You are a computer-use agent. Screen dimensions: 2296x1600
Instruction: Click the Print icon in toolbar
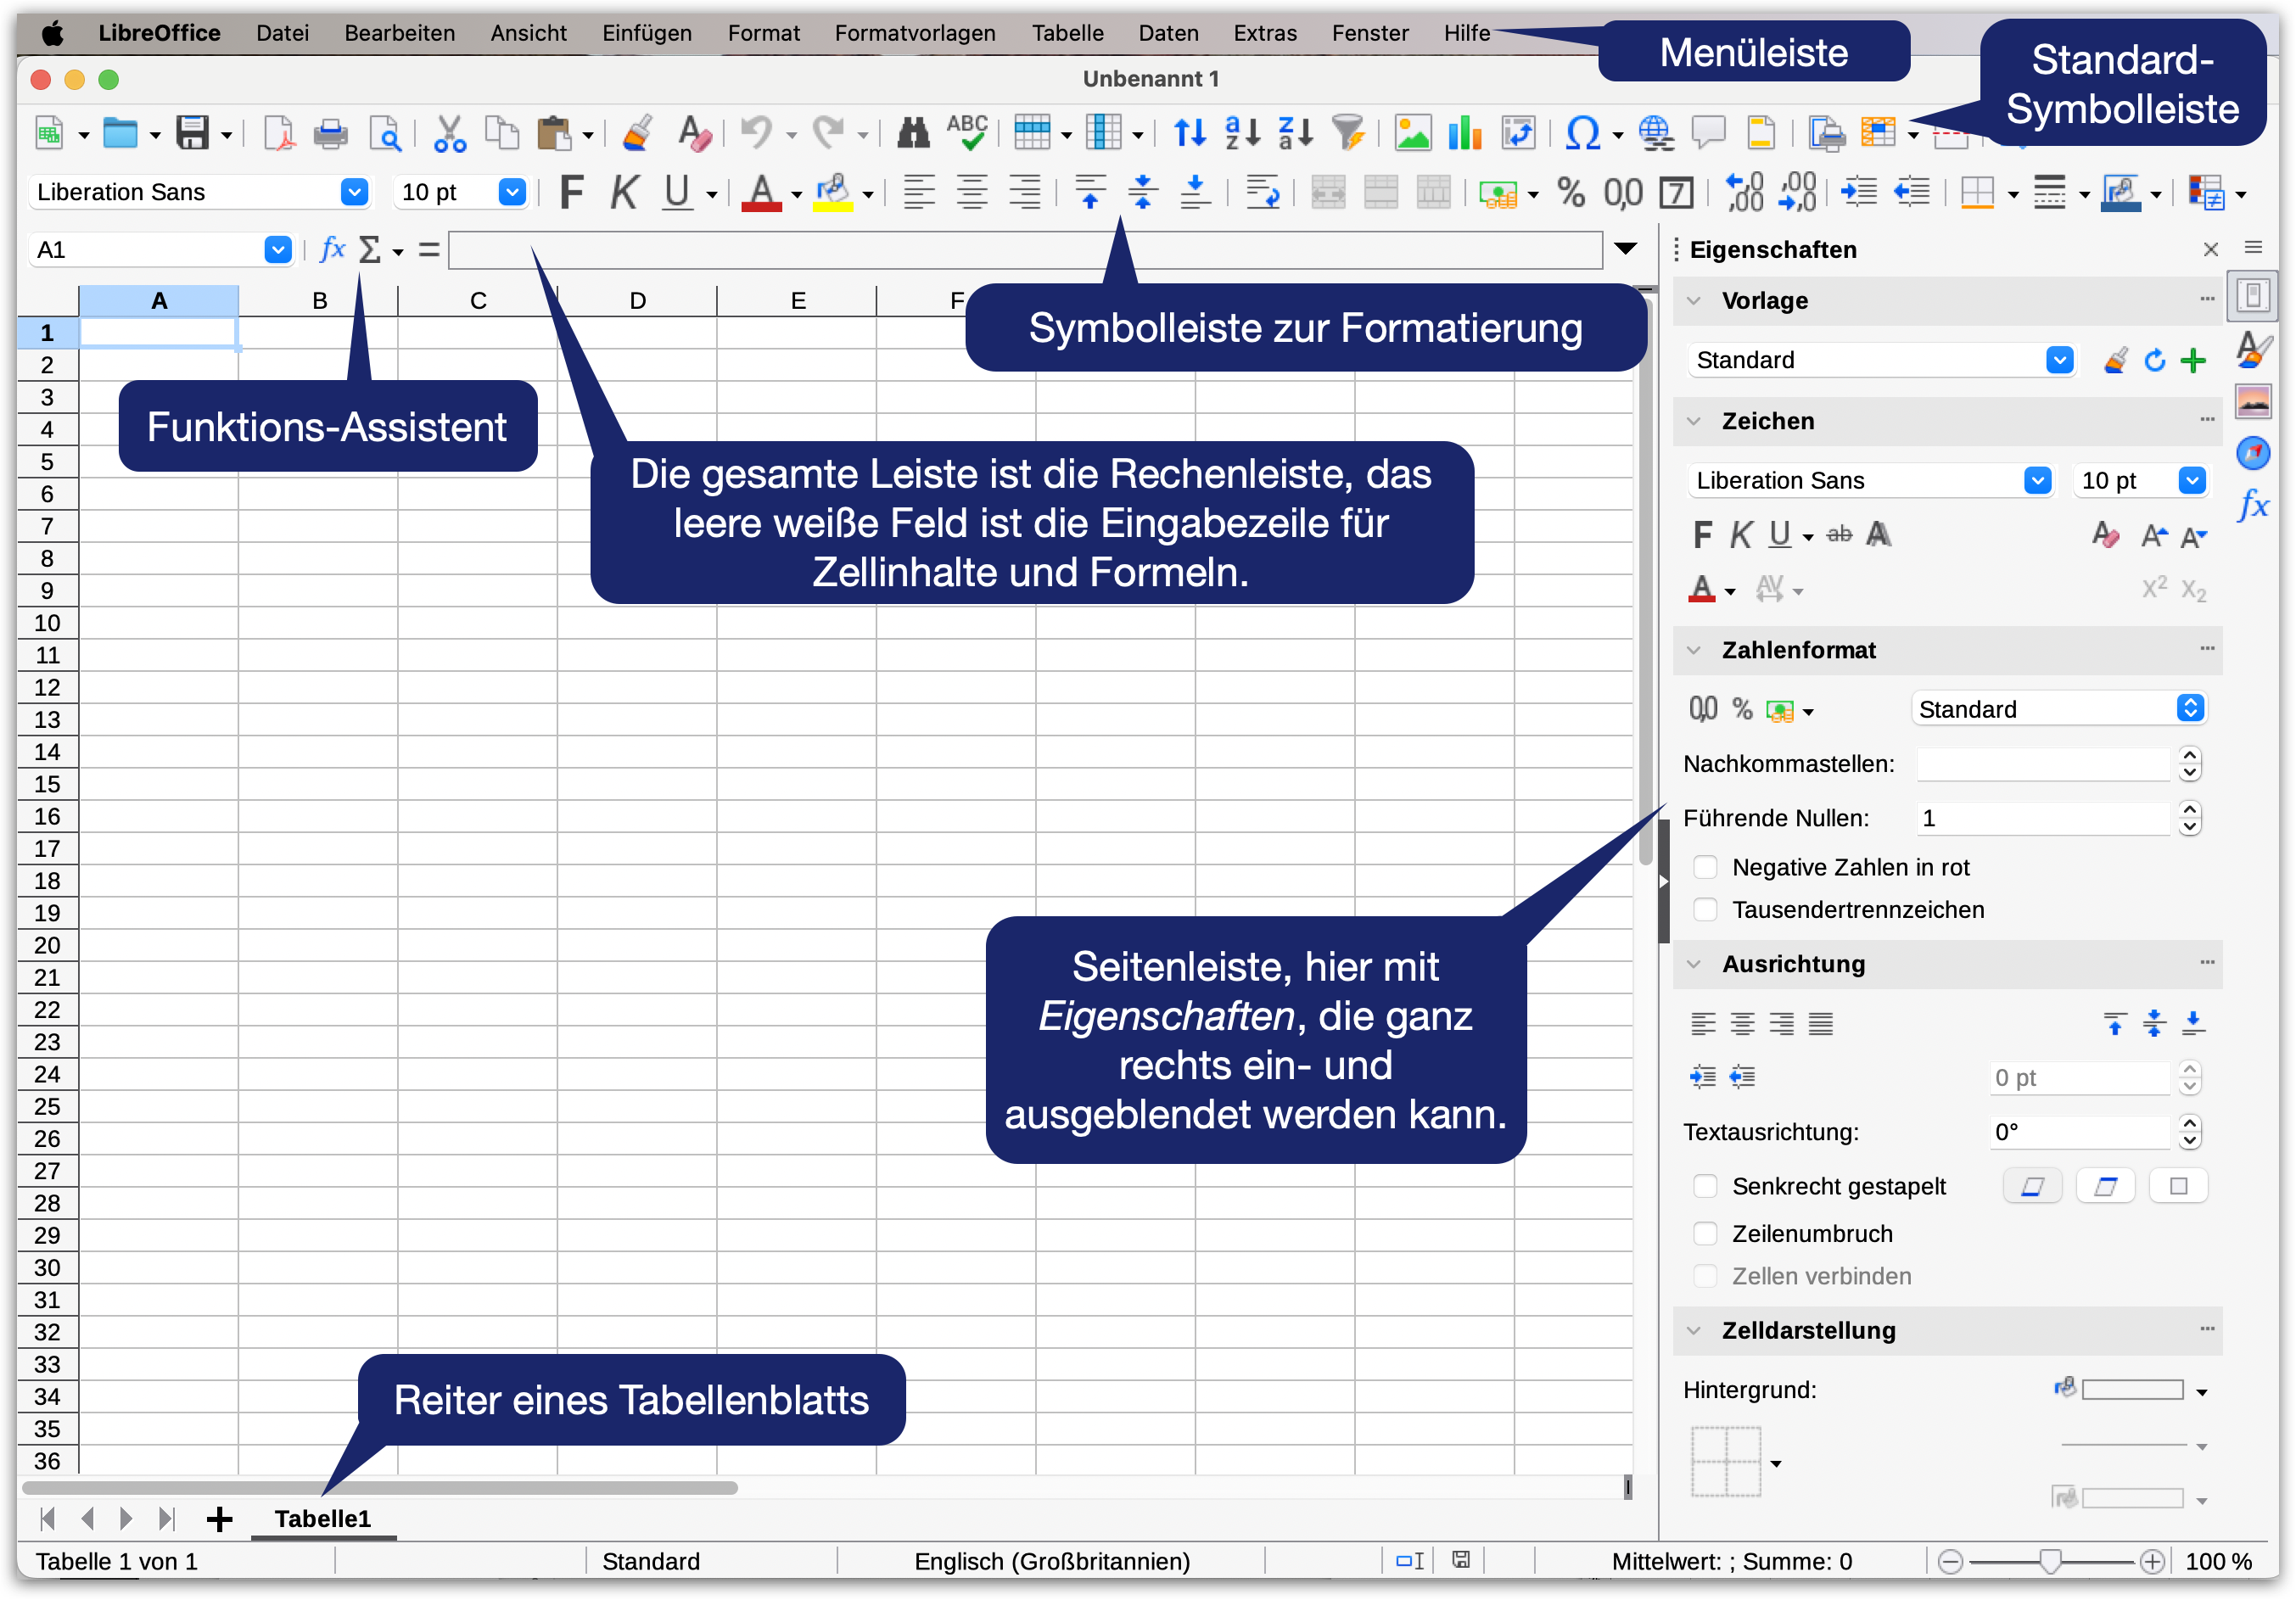pos(330,133)
